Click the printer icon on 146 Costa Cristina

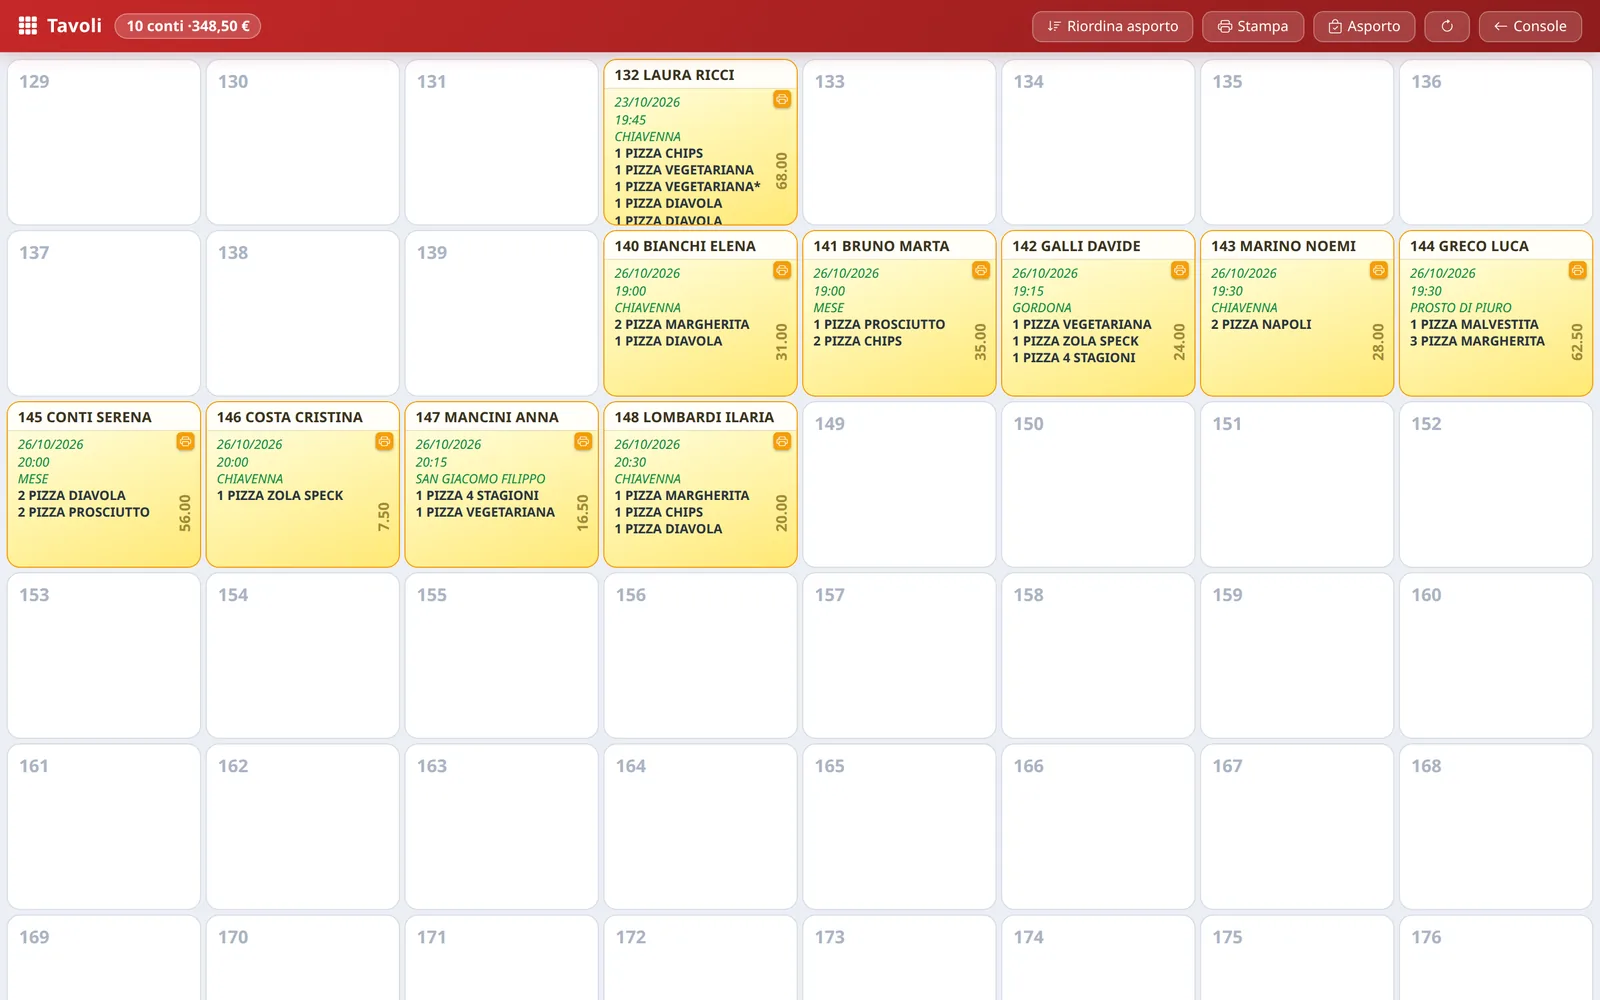(x=384, y=441)
